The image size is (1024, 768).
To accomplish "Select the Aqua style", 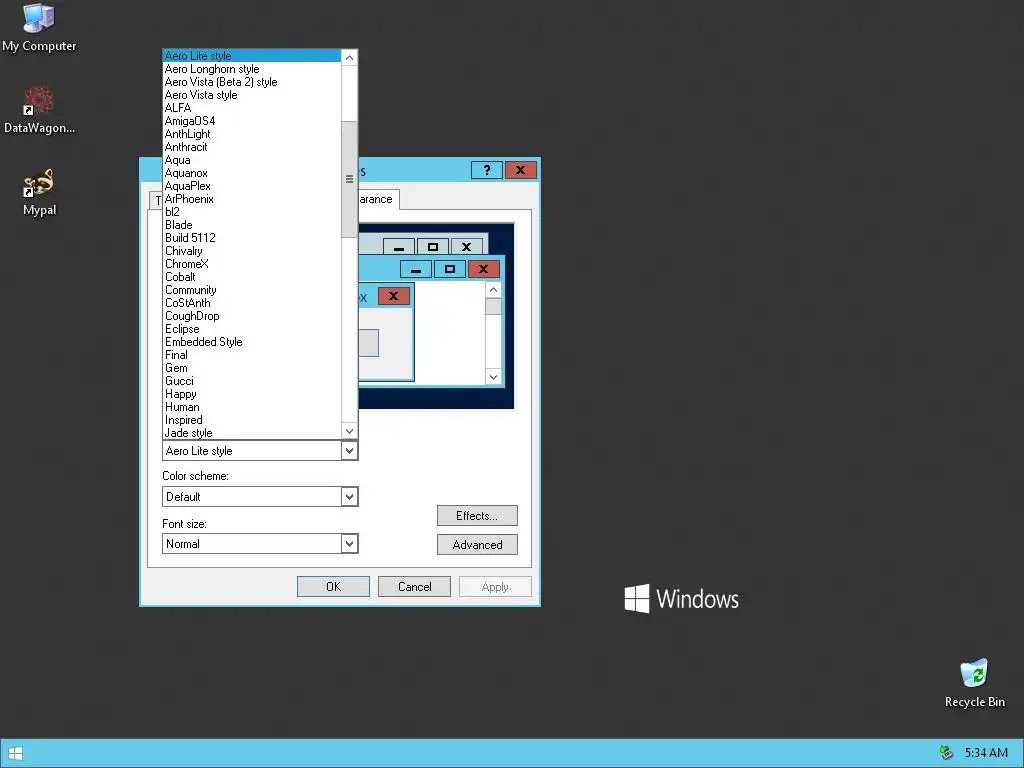I will tap(251, 161).
